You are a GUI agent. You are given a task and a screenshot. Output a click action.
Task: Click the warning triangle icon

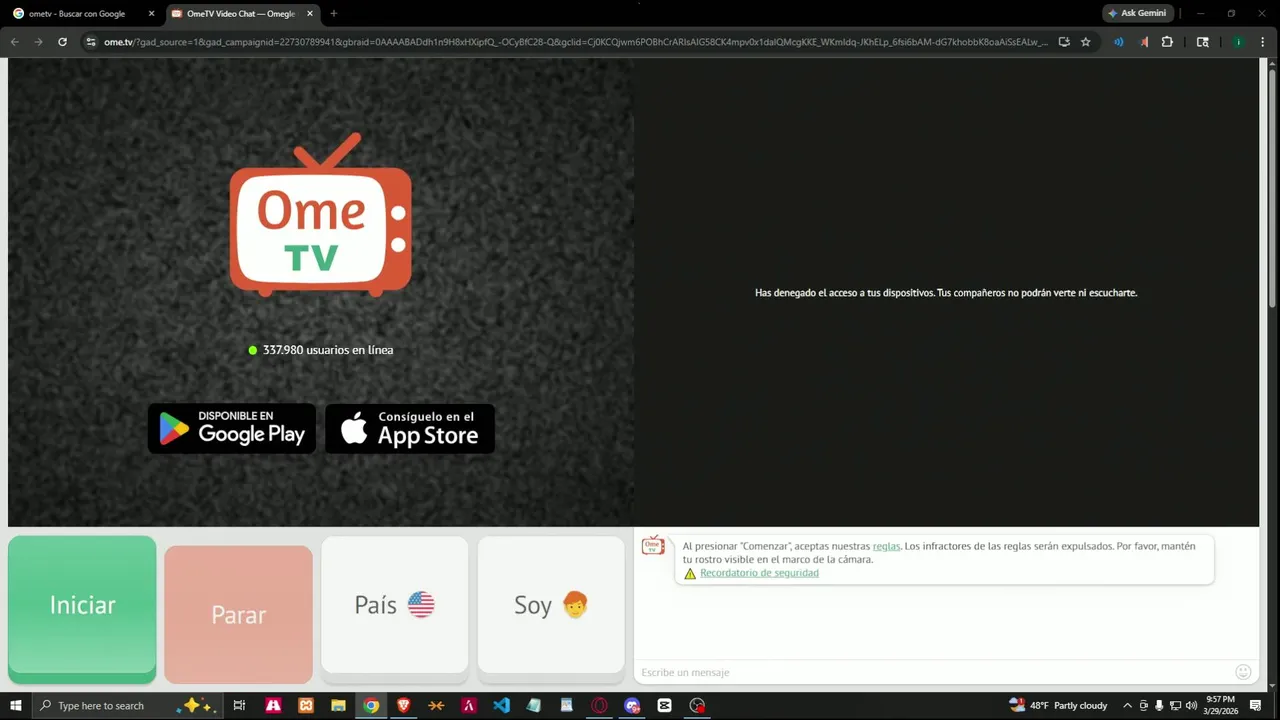[690, 573]
